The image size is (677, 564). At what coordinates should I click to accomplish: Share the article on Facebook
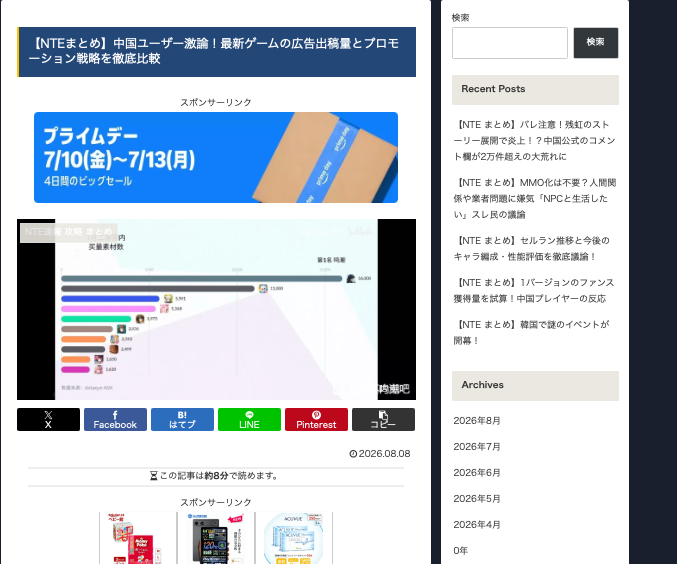pos(115,419)
